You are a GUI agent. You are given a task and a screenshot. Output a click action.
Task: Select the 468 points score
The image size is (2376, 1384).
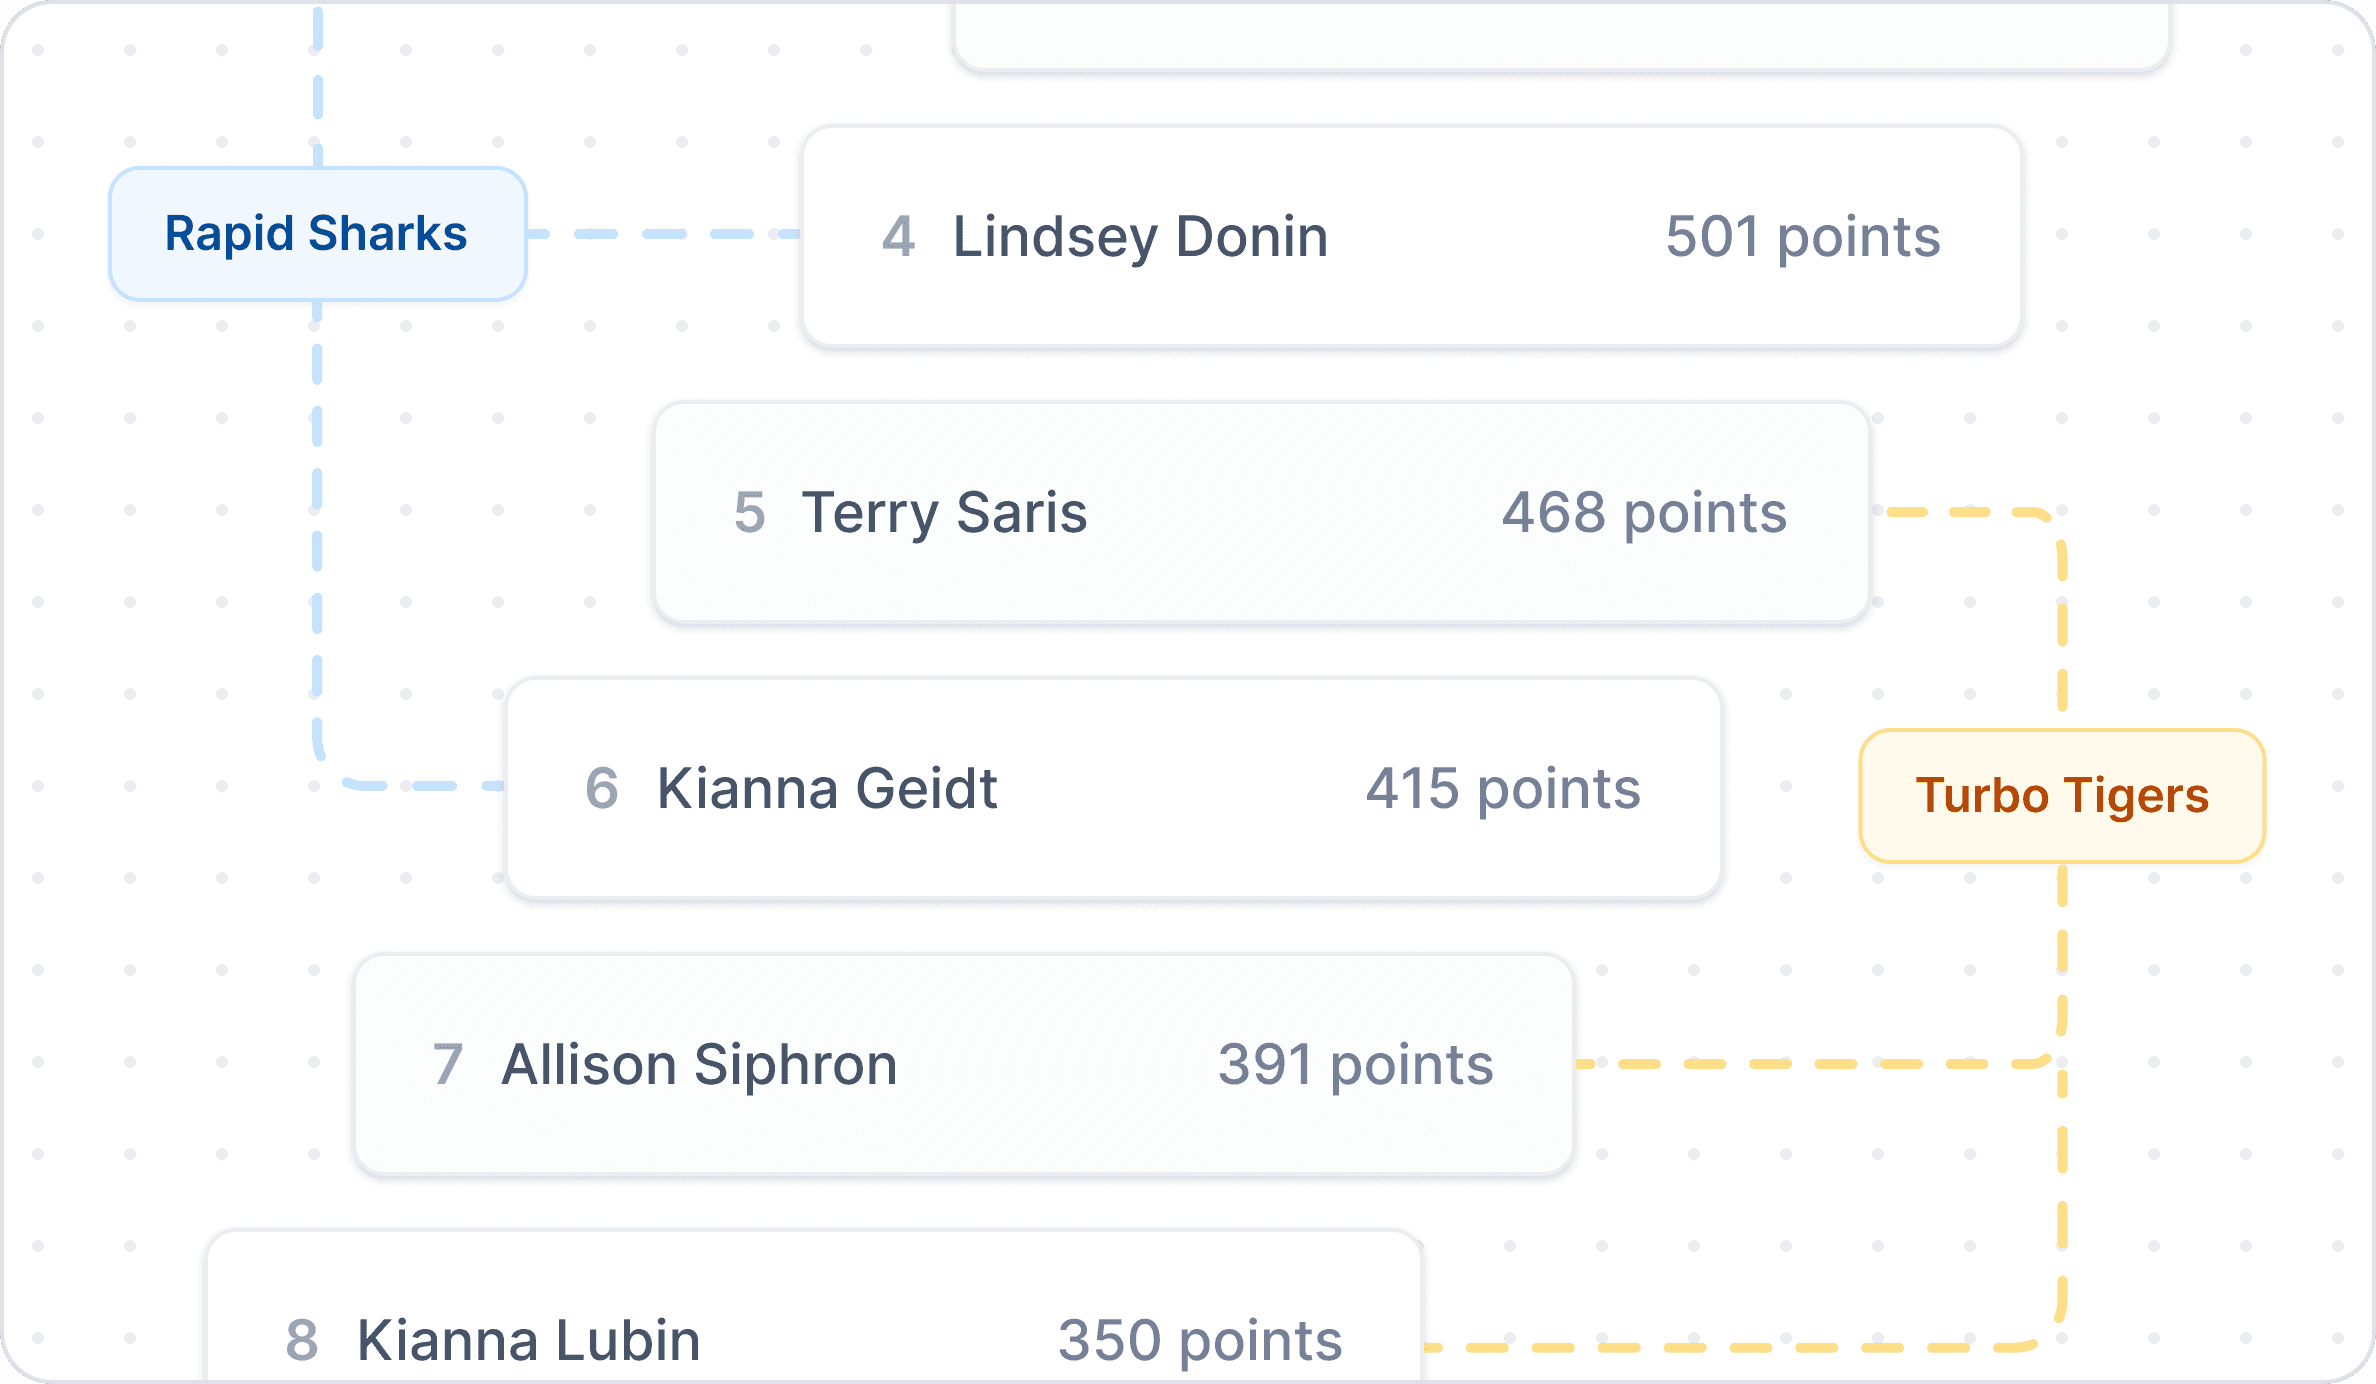click(1644, 513)
